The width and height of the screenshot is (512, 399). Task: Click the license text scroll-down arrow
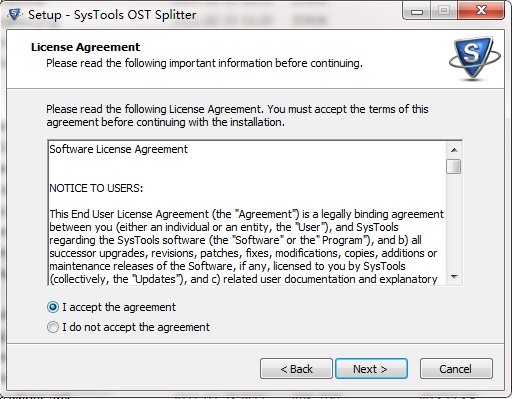(x=454, y=276)
